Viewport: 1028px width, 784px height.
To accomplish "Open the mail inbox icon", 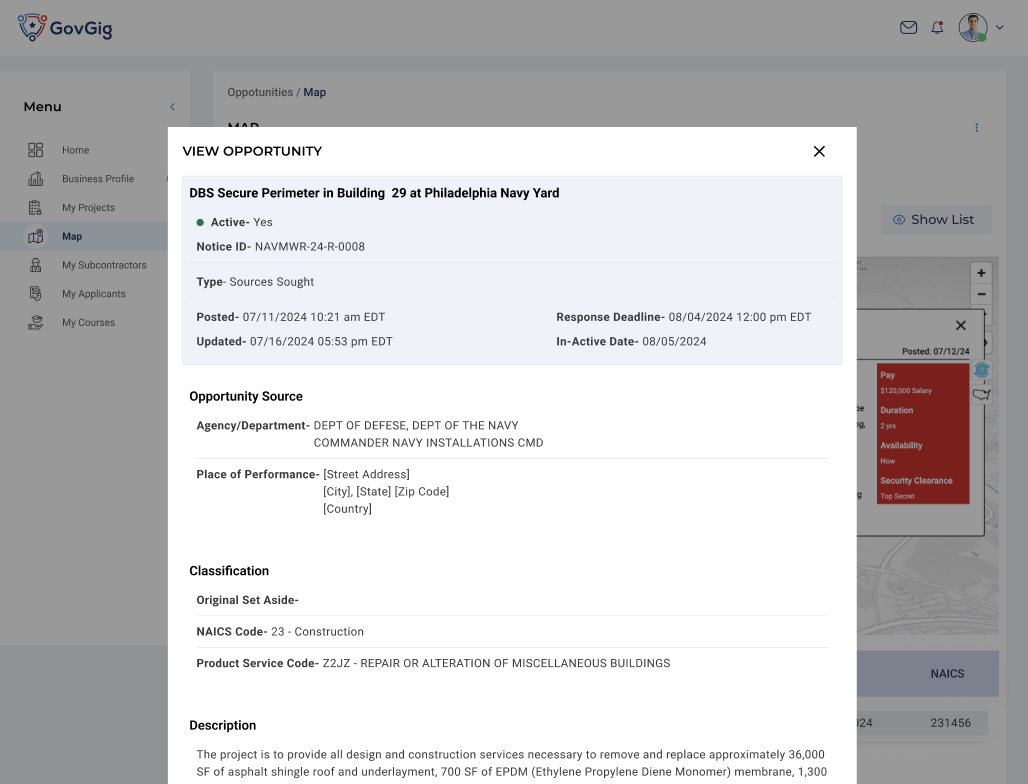I will click(x=908, y=28).
